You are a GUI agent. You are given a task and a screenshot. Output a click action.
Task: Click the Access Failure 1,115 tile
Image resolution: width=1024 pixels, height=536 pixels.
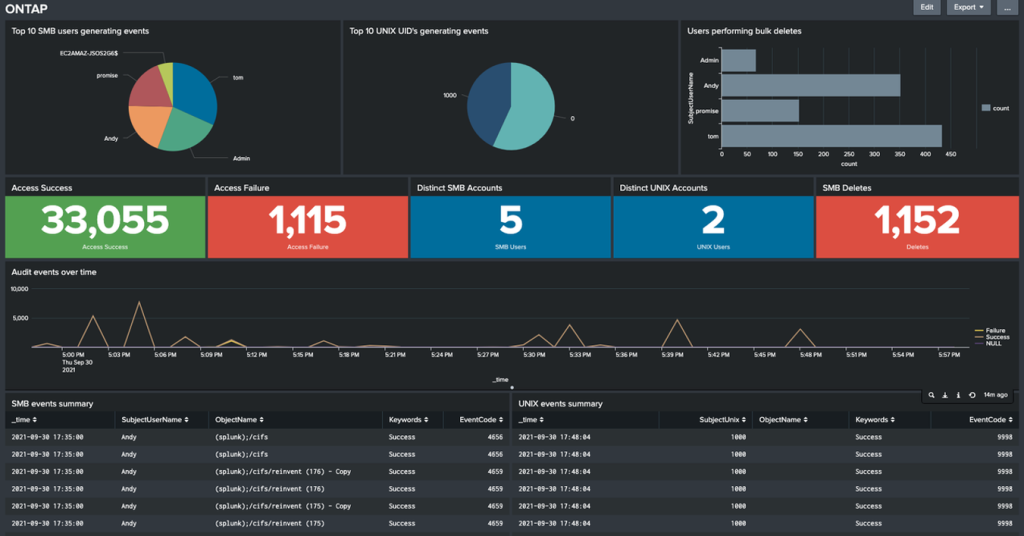(x=307, y=221)
